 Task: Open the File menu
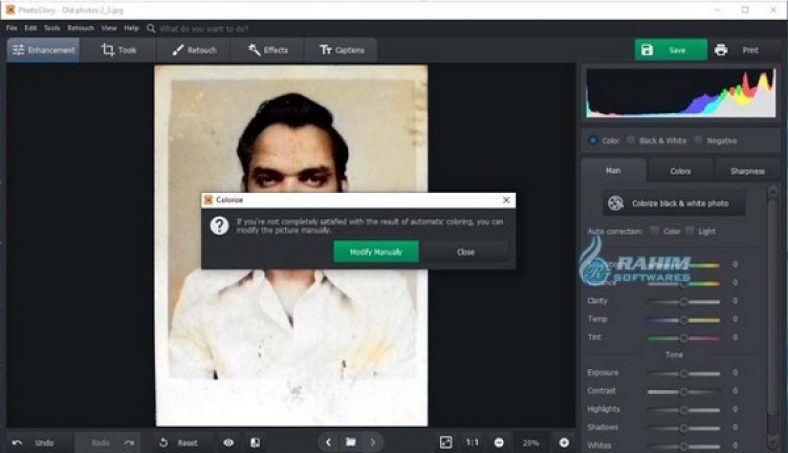pos(12,28)
